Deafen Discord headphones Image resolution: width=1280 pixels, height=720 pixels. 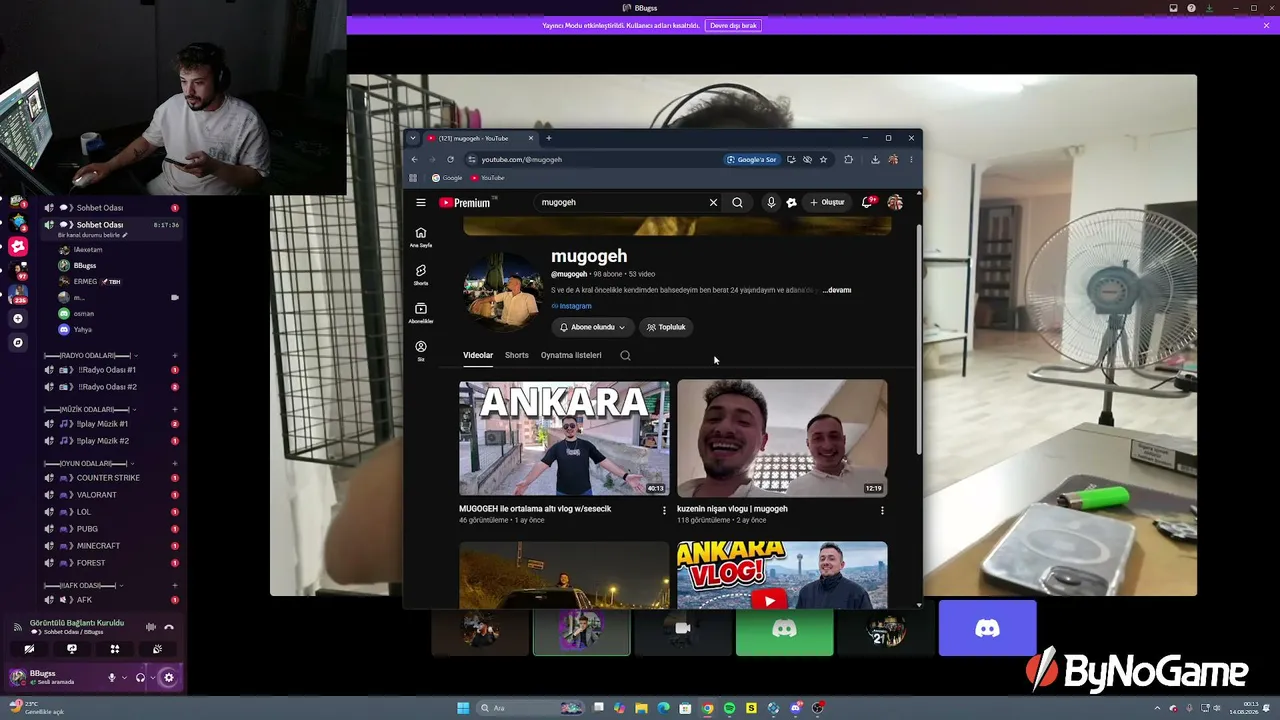[140, 677]
